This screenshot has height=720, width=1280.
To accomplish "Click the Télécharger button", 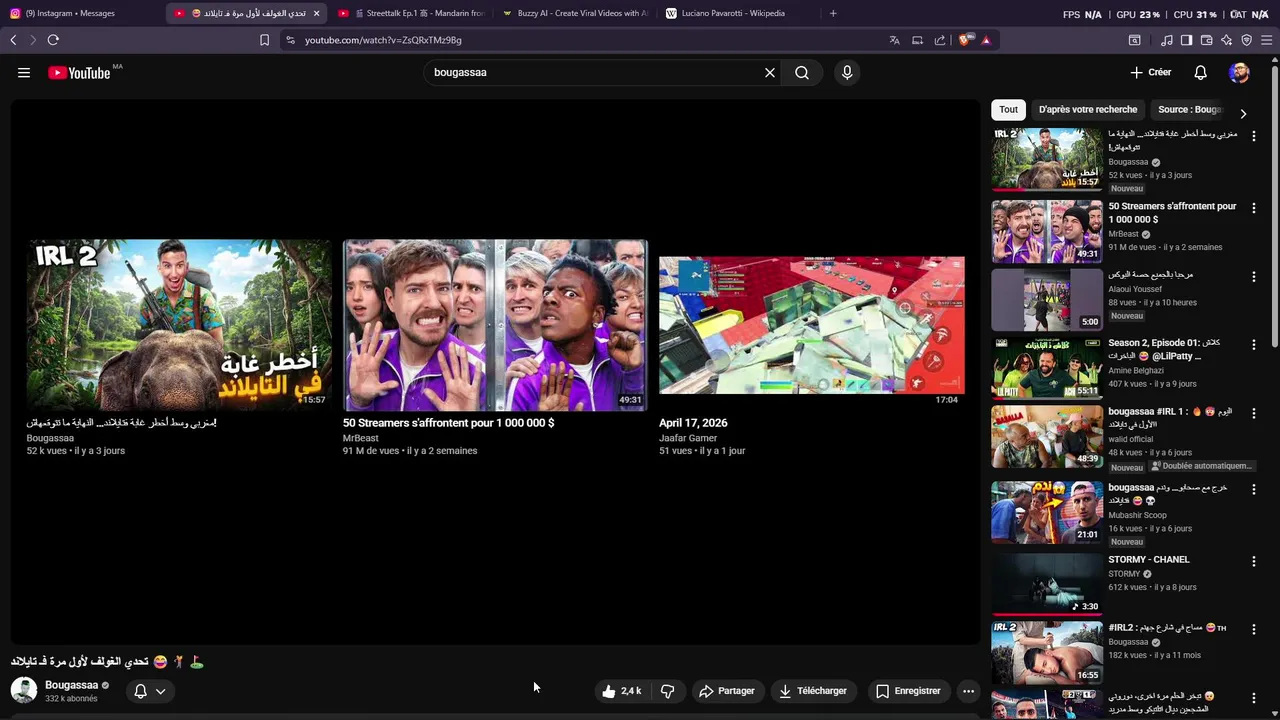I will click(x=813, y=691).
